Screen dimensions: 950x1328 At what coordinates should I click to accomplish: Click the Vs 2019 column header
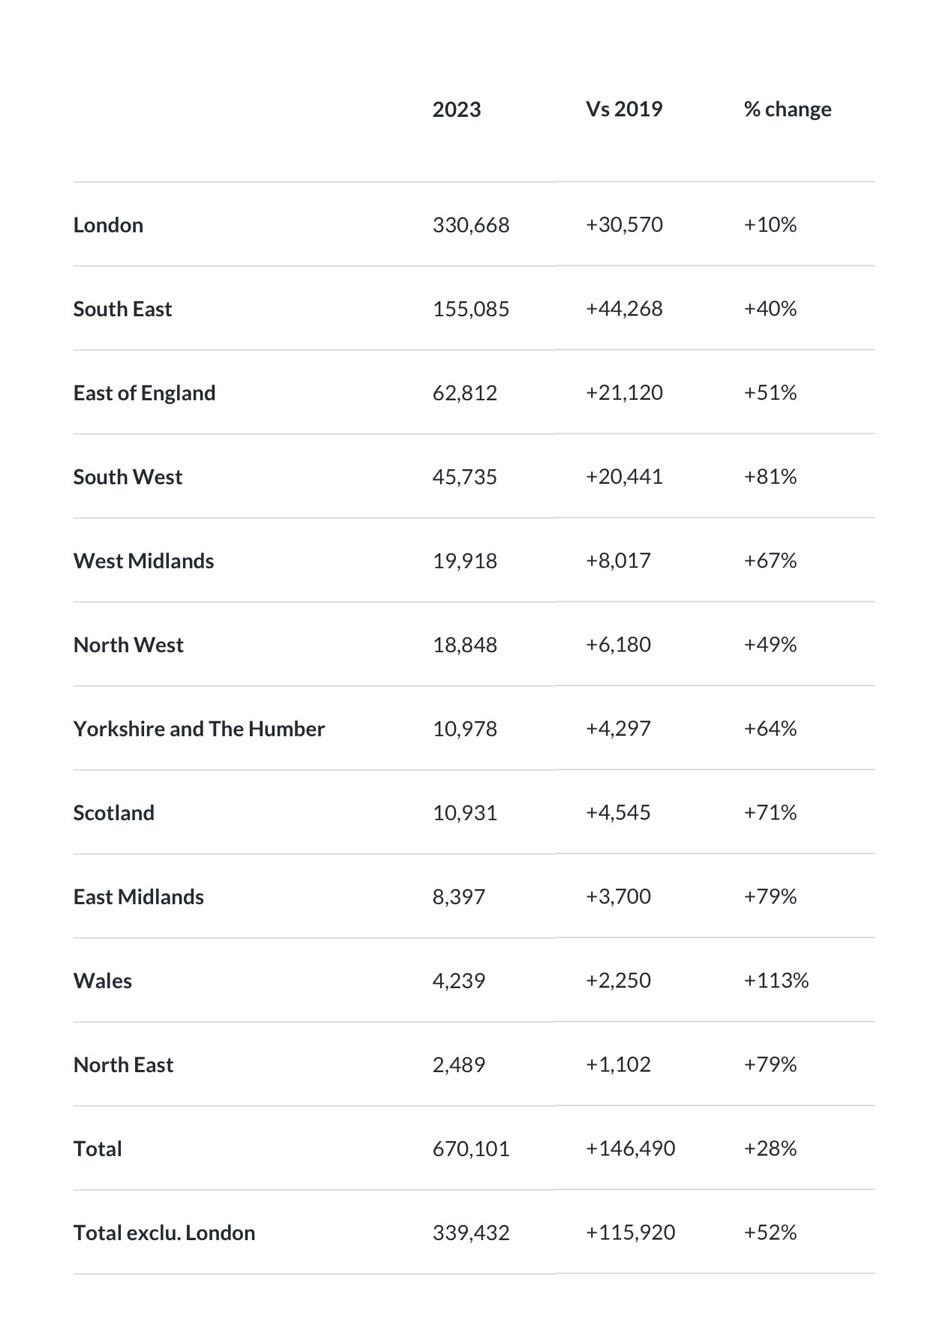(624, 109)
